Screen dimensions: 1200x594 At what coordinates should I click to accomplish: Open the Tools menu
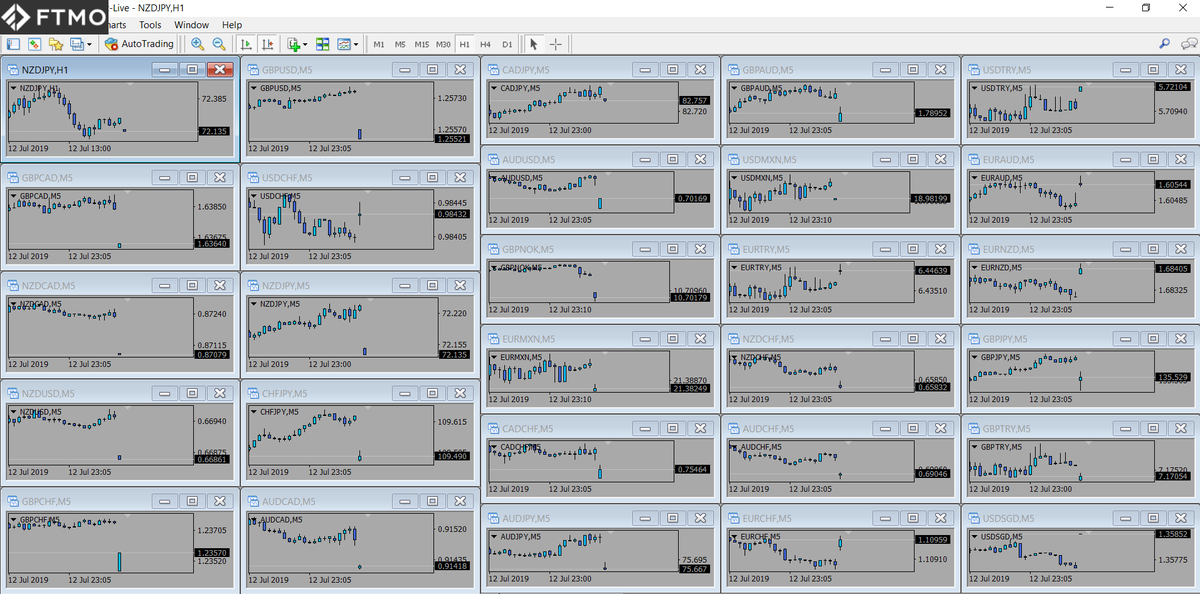[x=150, y=25]
